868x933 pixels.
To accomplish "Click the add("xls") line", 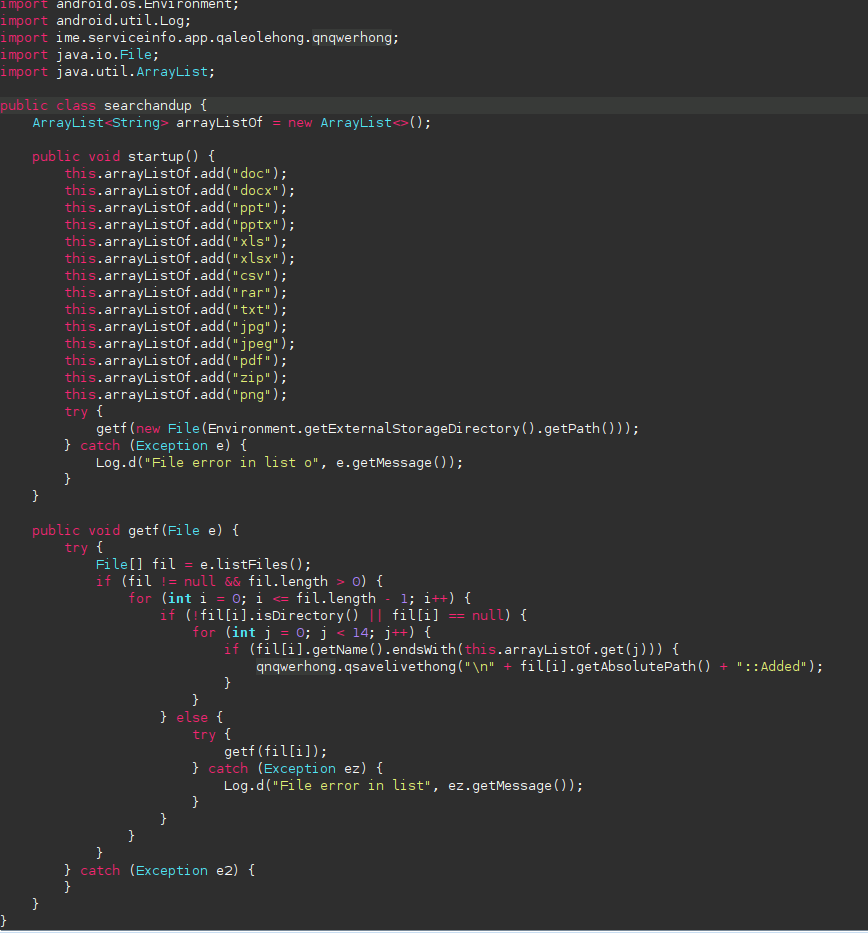I will coord(176,242).
